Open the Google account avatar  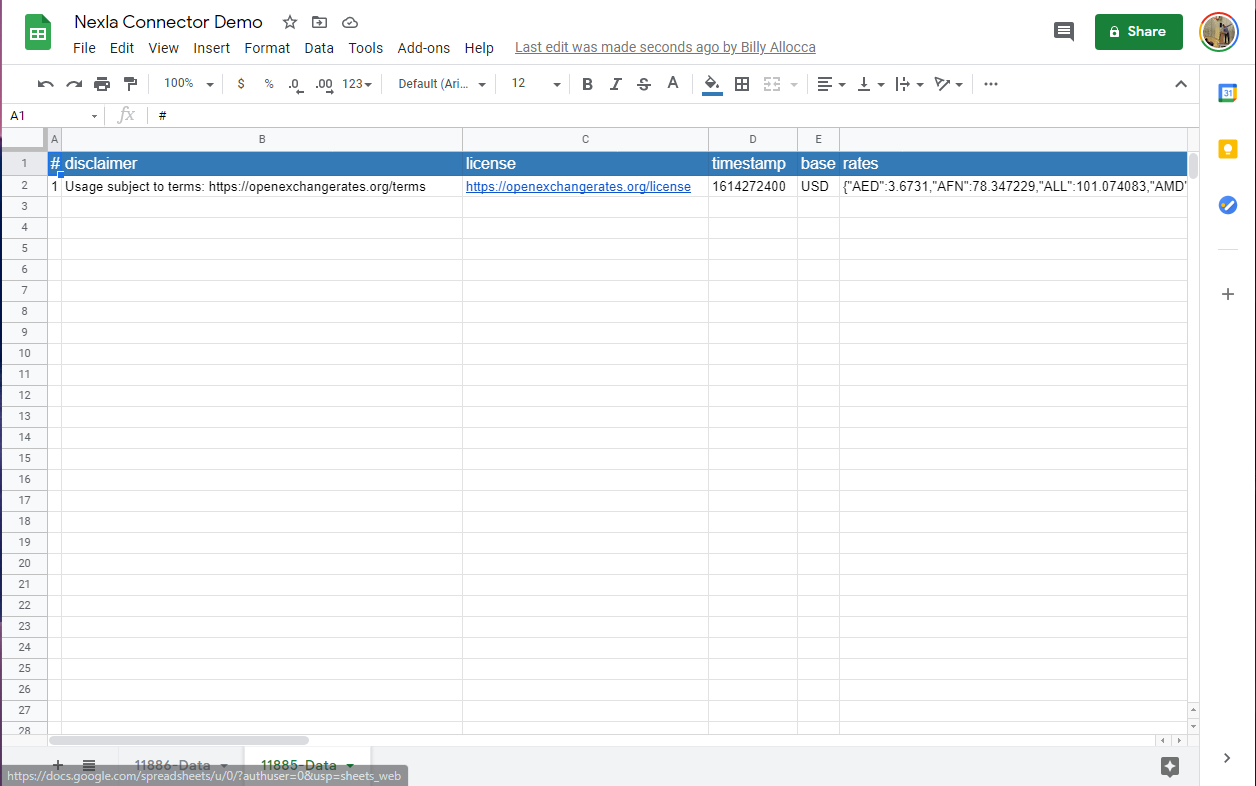tap(1219, 32)
